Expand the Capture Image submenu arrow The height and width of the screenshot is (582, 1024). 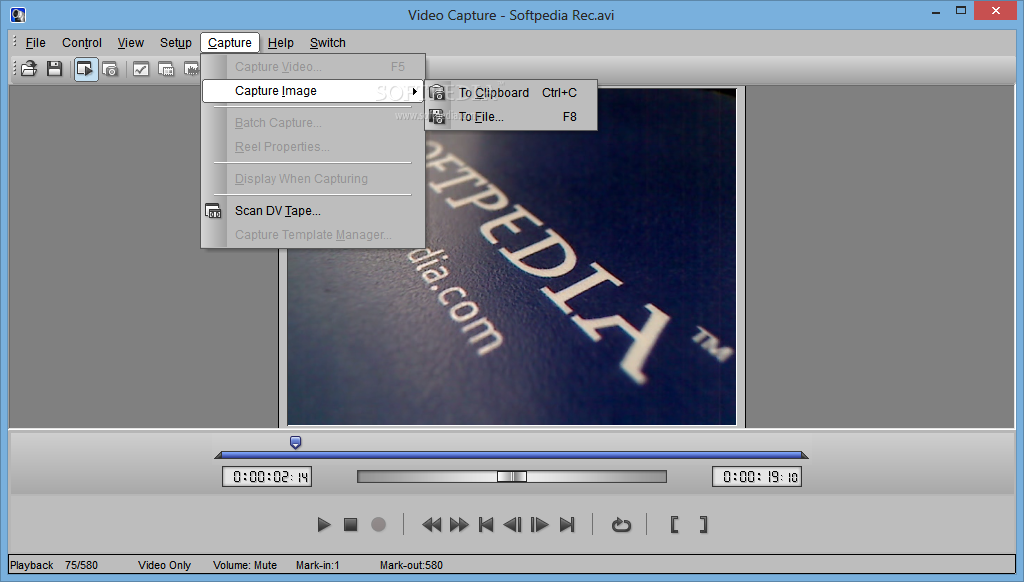tap(415, 91)
